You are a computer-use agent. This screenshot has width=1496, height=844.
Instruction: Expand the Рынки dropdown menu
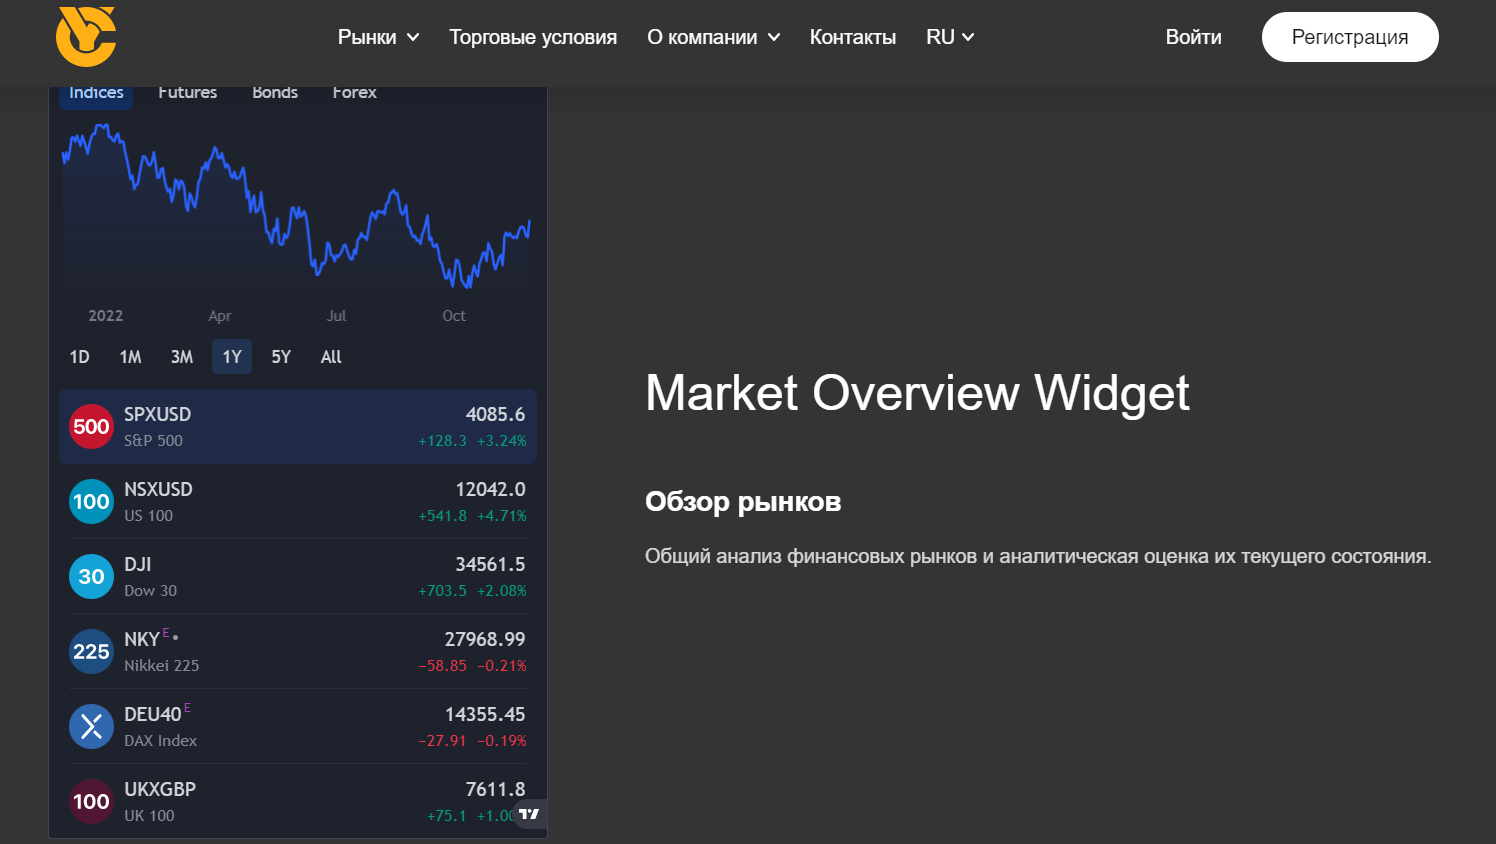378,37
